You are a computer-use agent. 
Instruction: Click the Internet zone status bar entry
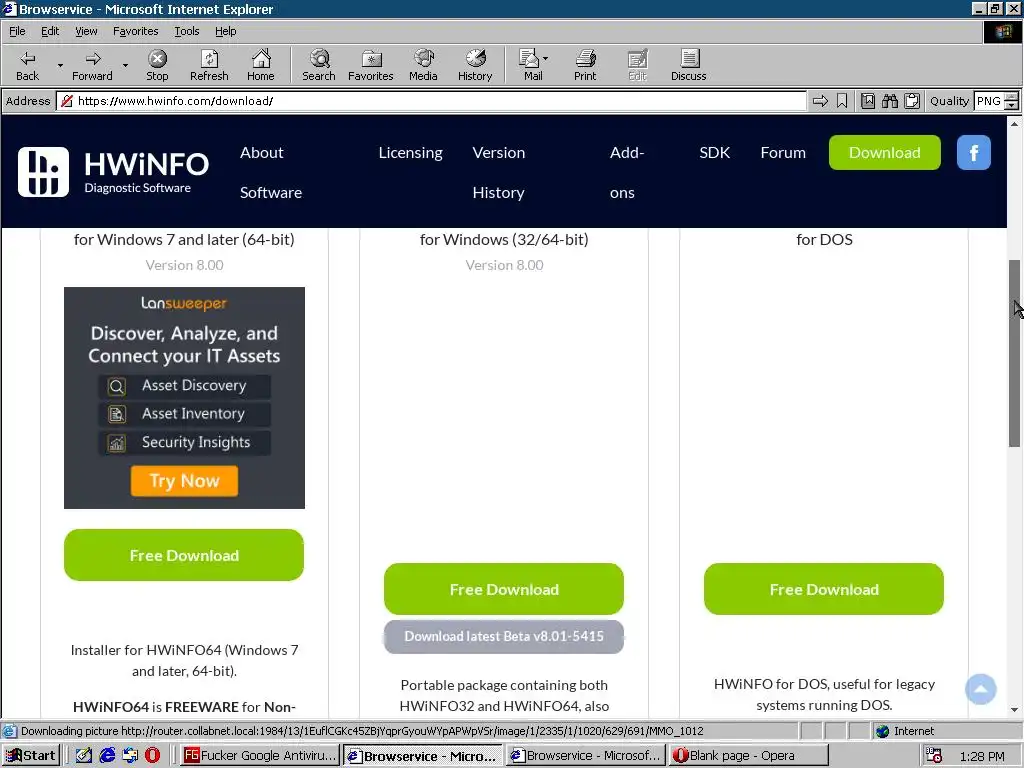pos(905,731)
